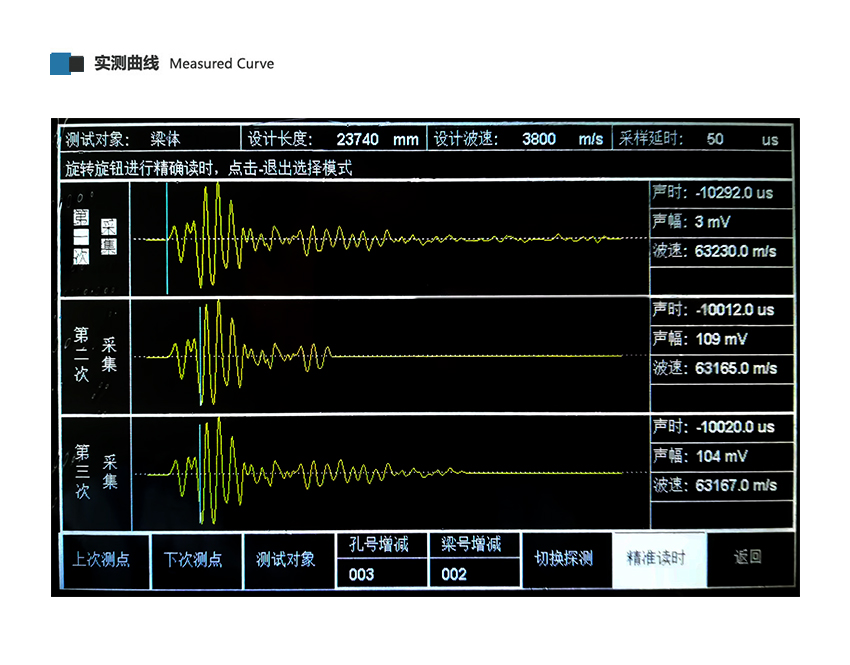Select the 梁体 test object in top row
Image resolution: width=850 pixels, height=665 pixels.
165,140
